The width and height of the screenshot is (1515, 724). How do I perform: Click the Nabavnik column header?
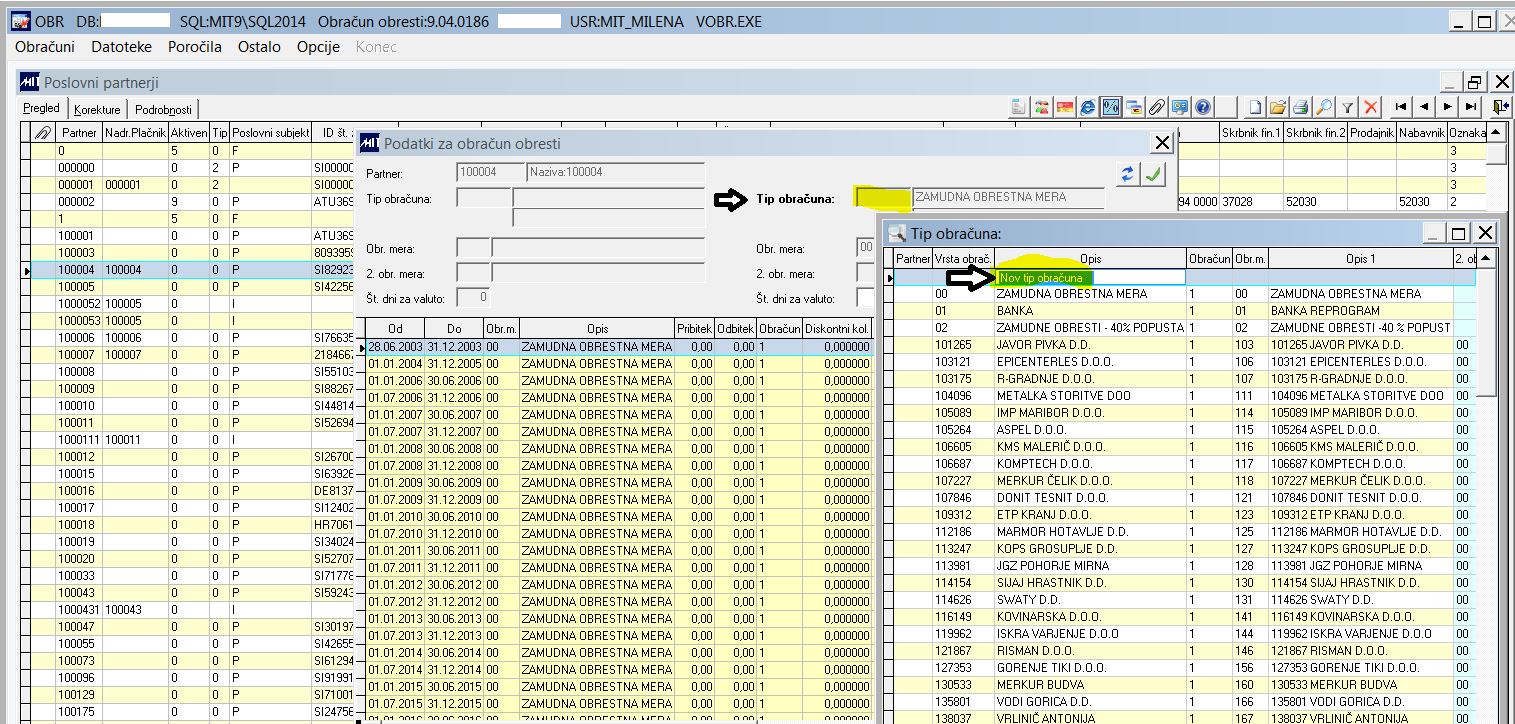(1421, 132)
